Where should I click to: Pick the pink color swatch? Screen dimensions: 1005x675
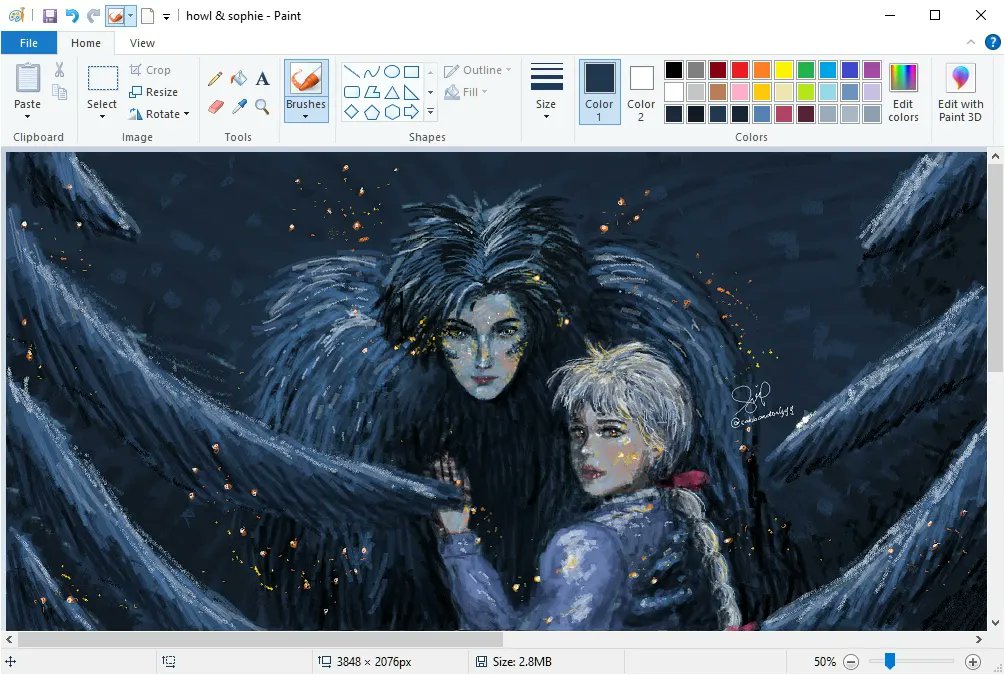pyautogui.click(x=740, y=92)
